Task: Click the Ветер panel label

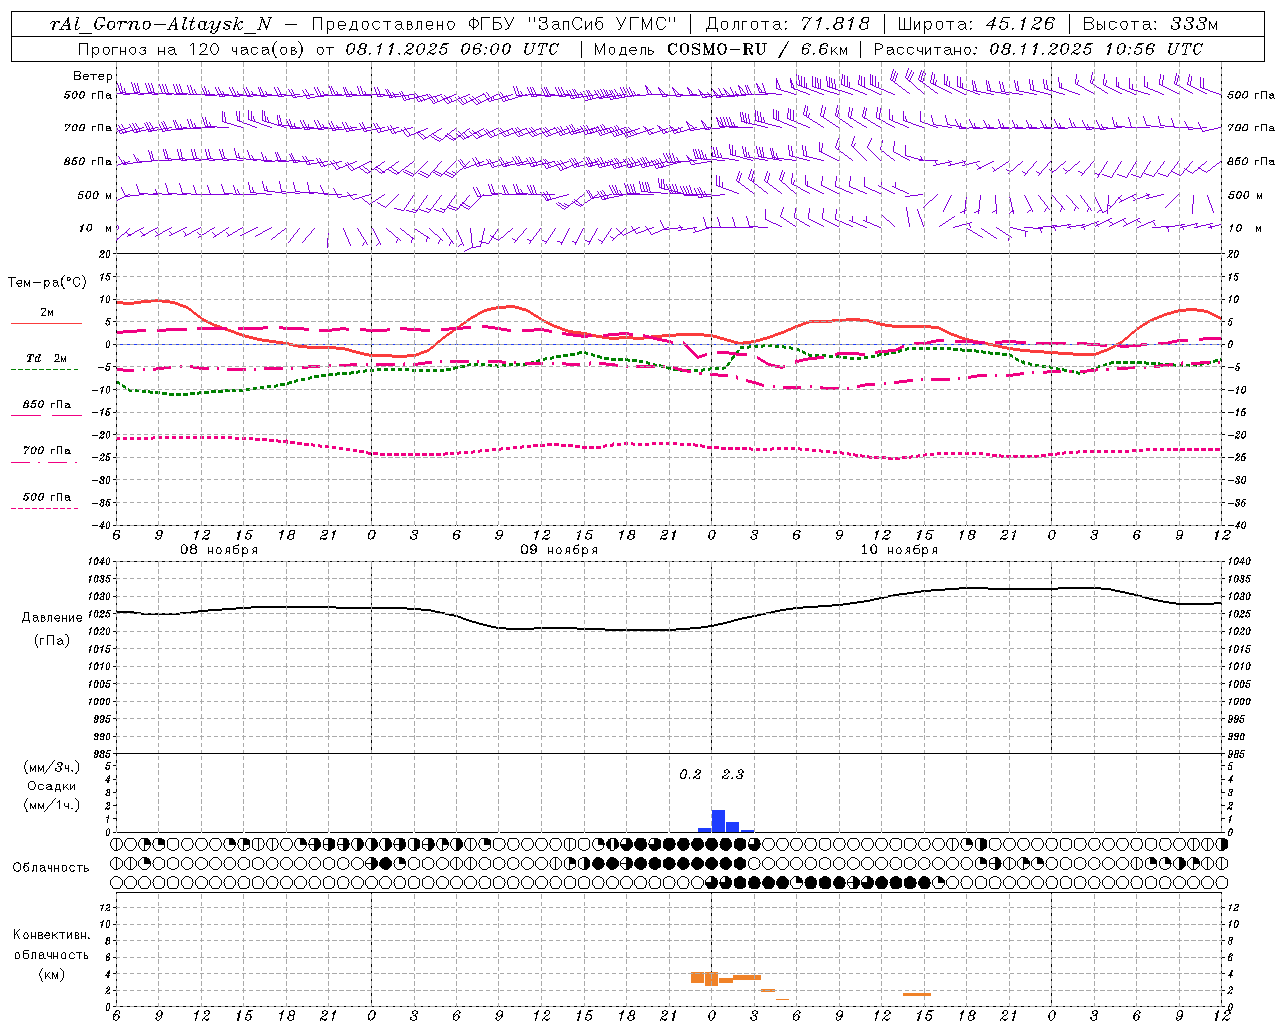Action: [93, 76]
